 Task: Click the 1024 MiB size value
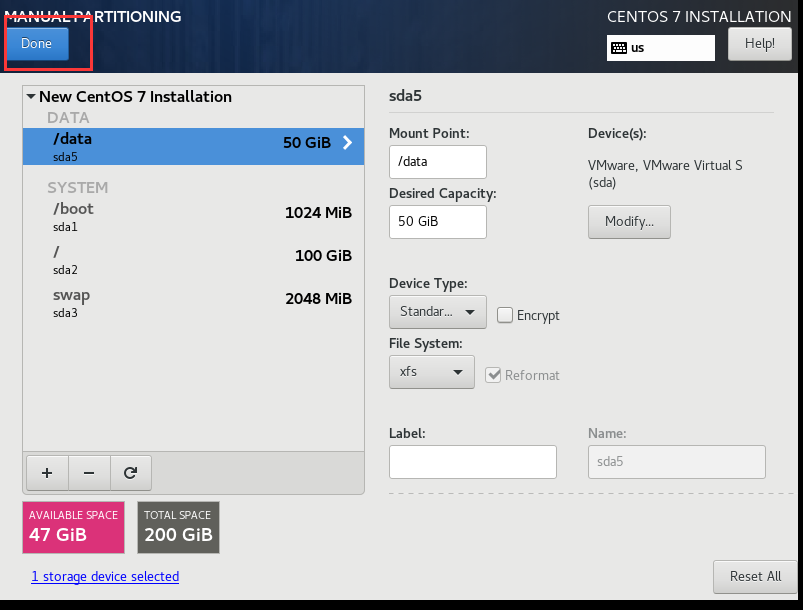coord(318,213)
